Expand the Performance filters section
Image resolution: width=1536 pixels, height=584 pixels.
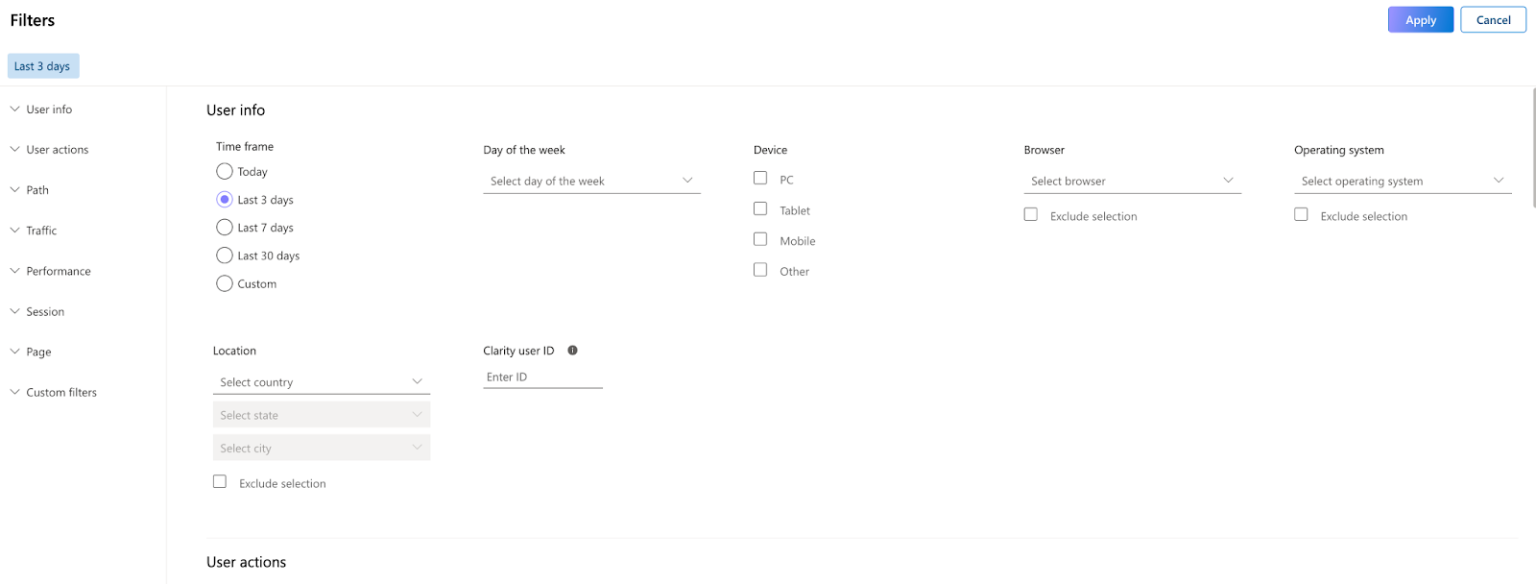(14, 270)
